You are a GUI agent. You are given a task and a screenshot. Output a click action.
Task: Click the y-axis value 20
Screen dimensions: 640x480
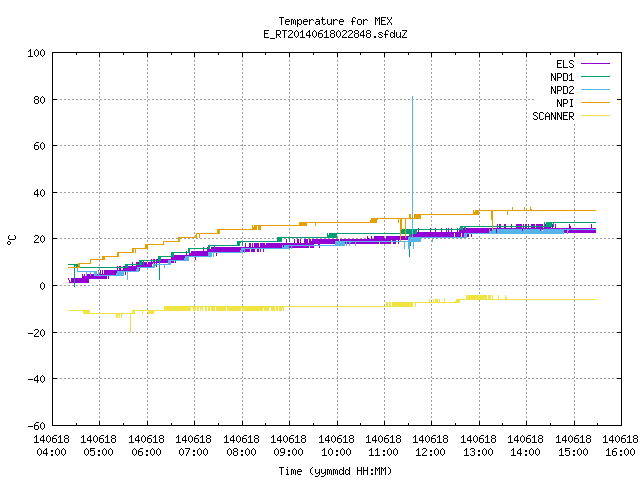[x=39, y=239]
